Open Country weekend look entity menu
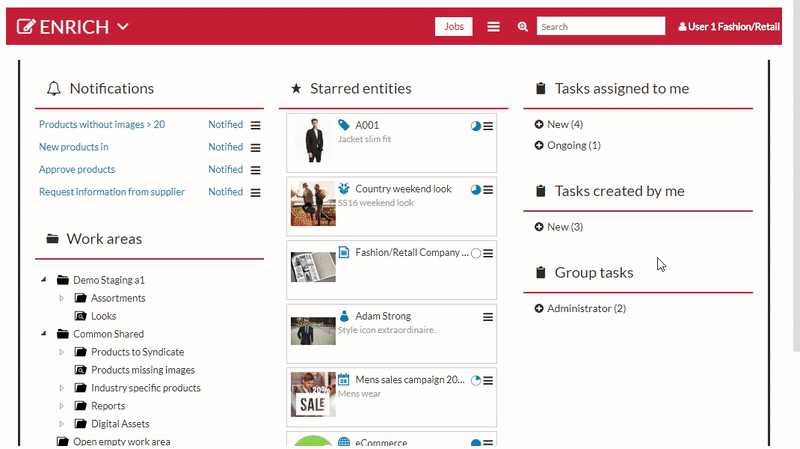Viewport: 800px width, 449px height. click(x=488, y=190)
